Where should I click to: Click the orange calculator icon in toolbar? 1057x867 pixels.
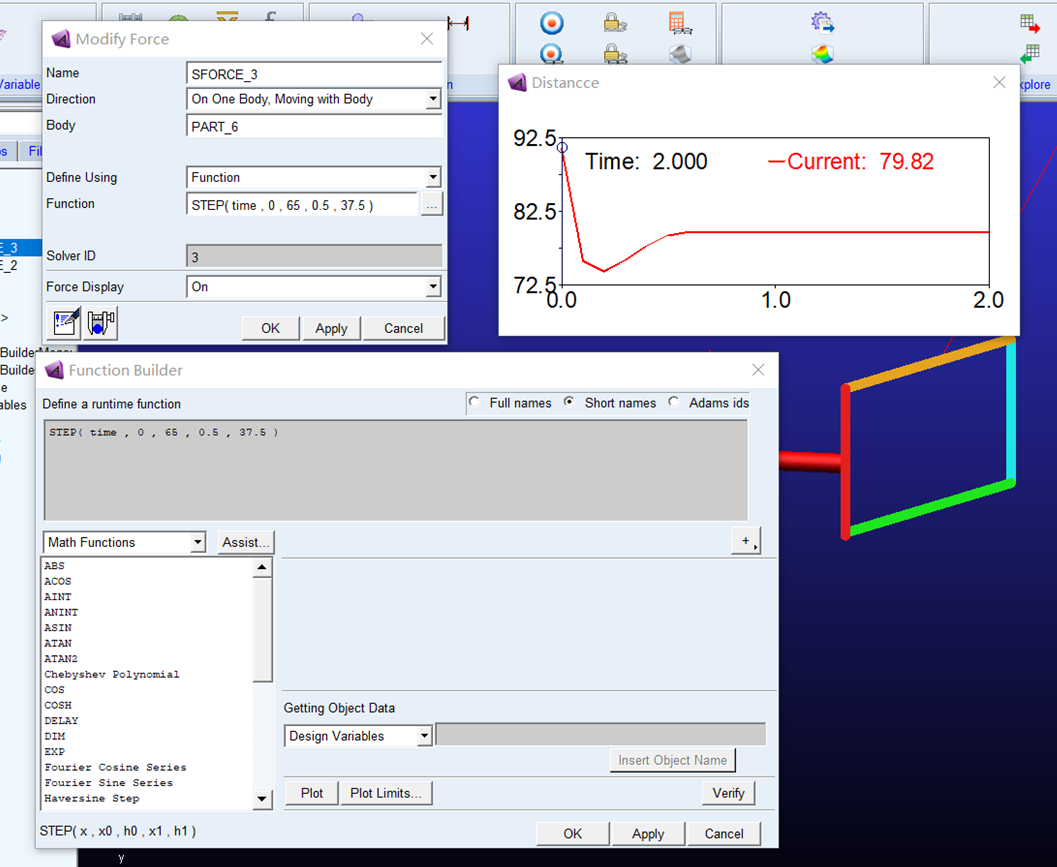coord(680,22)
